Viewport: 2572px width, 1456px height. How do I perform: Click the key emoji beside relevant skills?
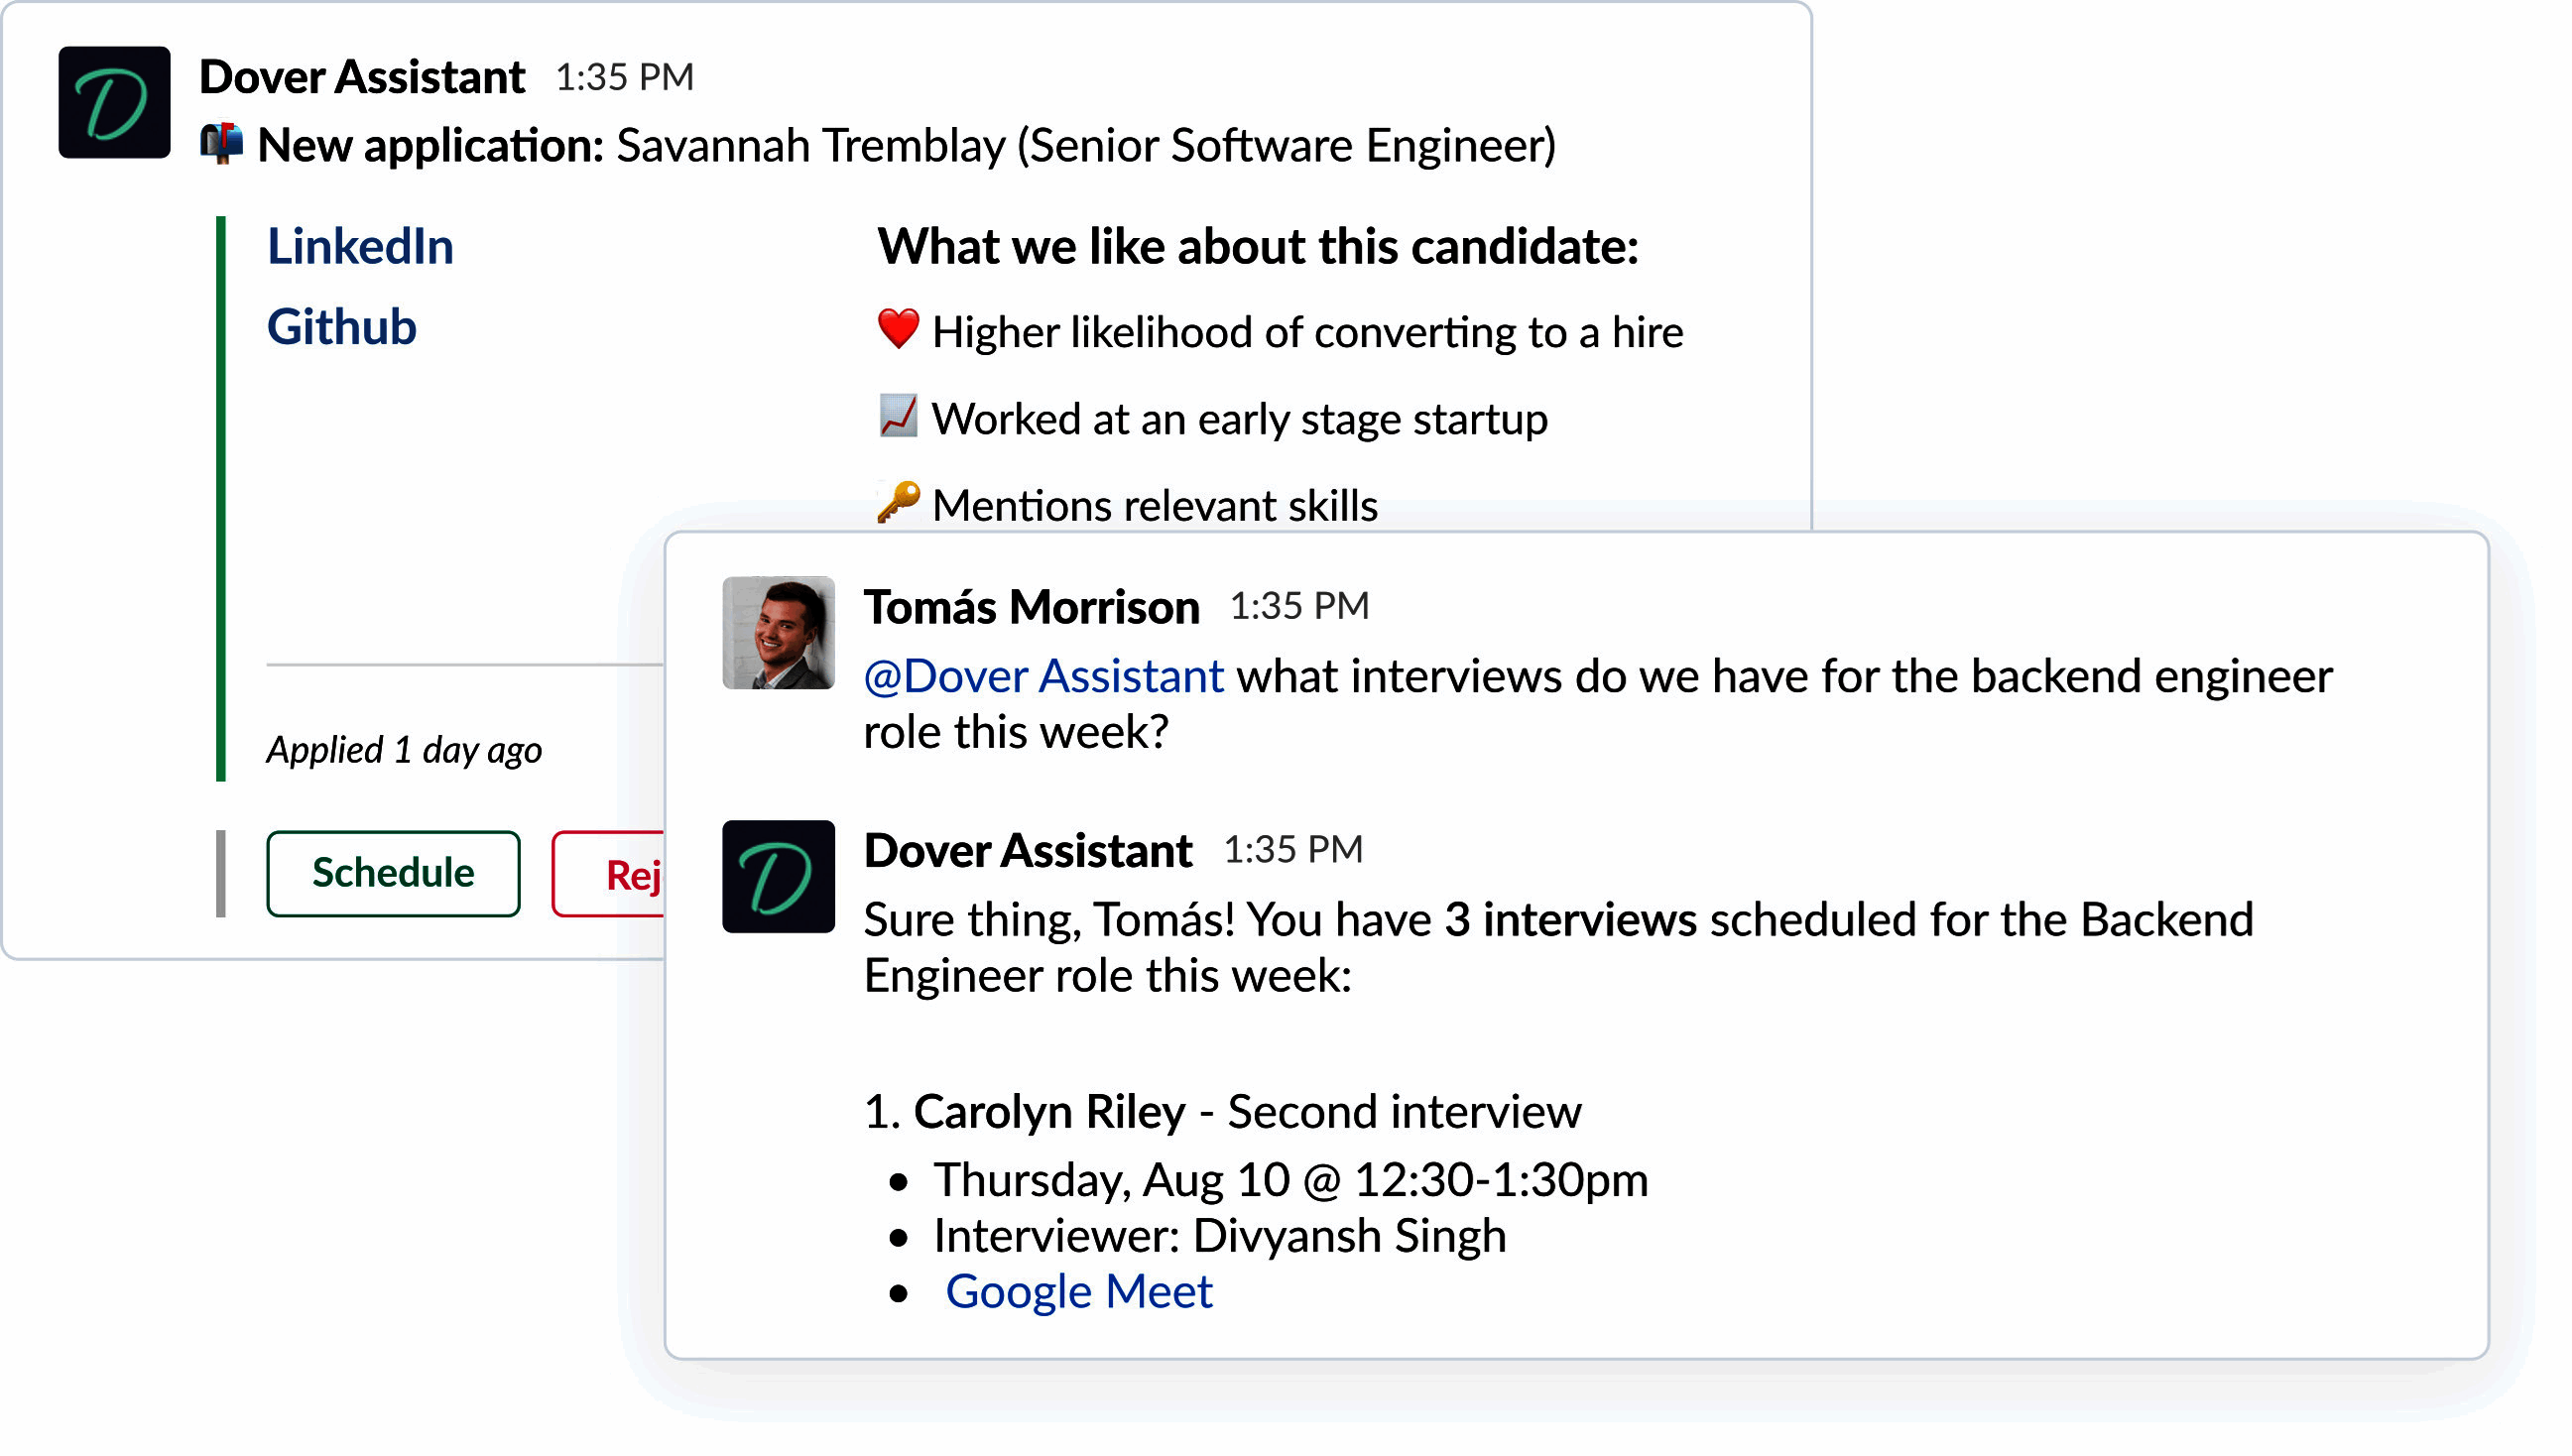click(898, 502)
